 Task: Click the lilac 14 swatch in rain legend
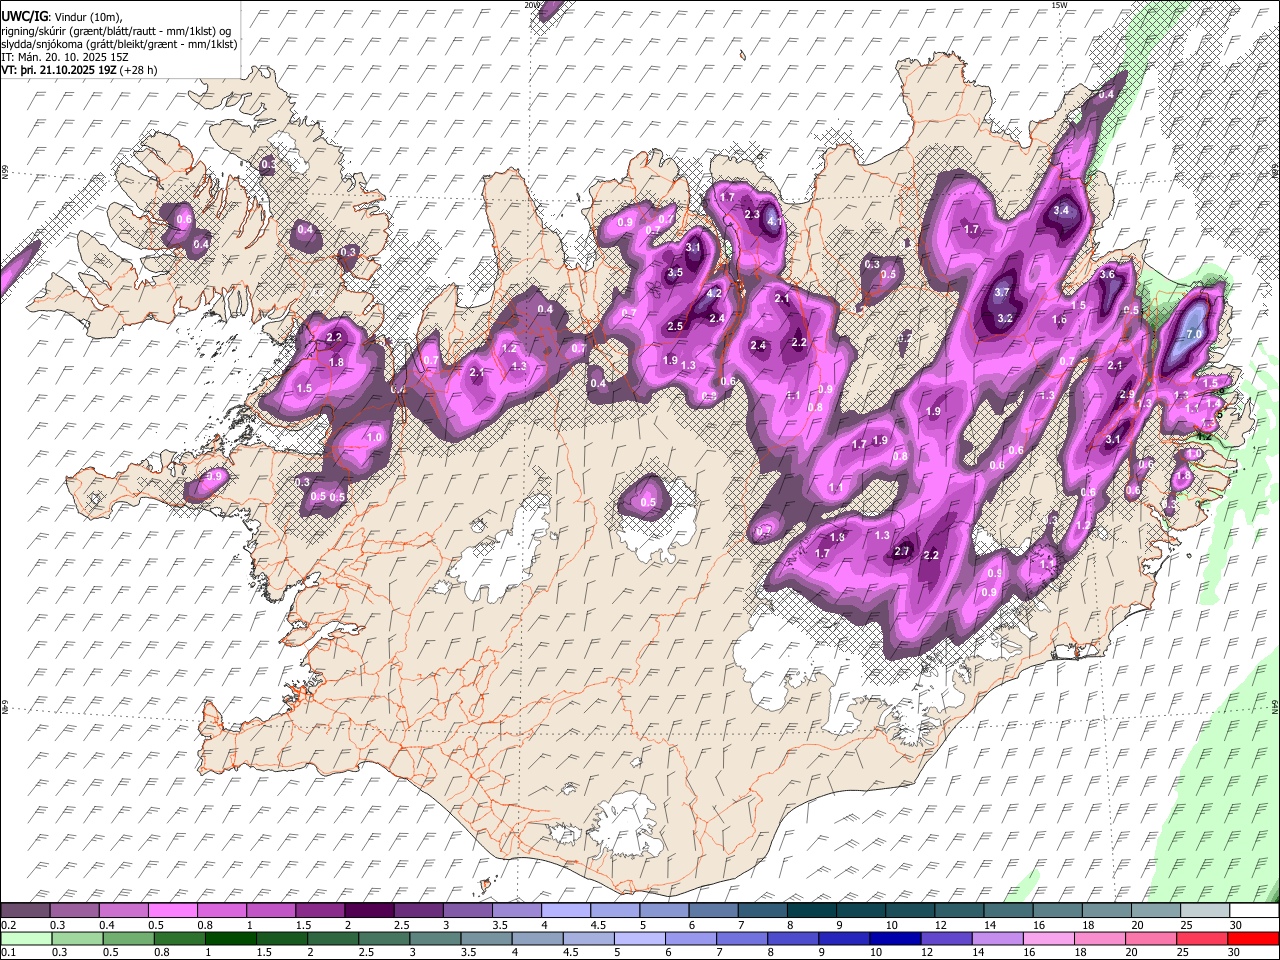click(997, 938)
